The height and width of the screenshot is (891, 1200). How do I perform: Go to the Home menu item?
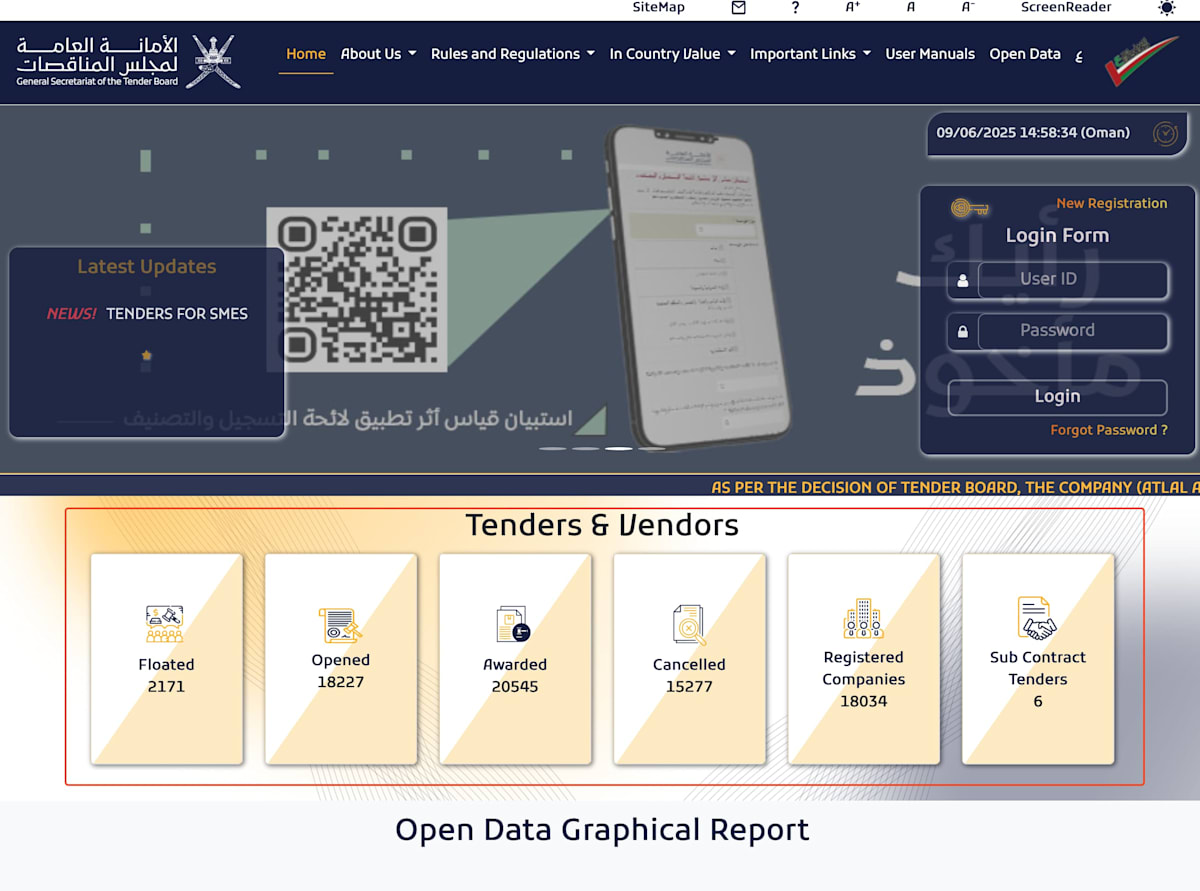point(306,54)
